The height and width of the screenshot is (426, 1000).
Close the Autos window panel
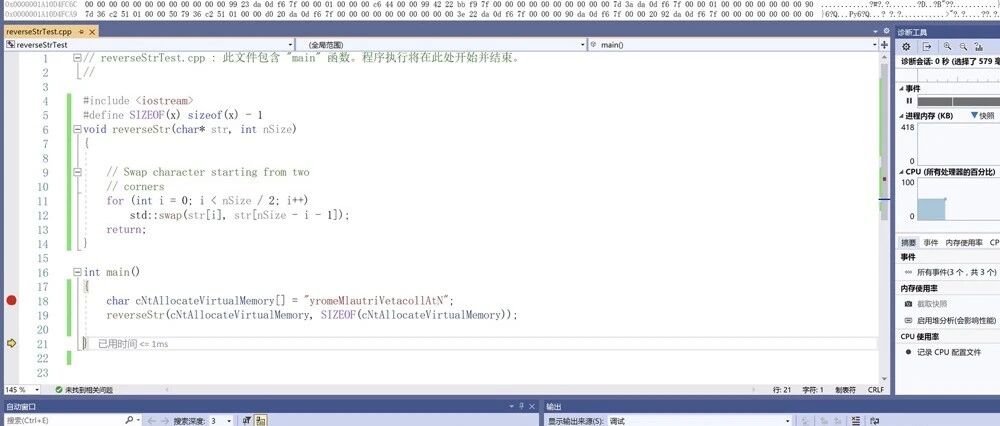pos(531,406)
